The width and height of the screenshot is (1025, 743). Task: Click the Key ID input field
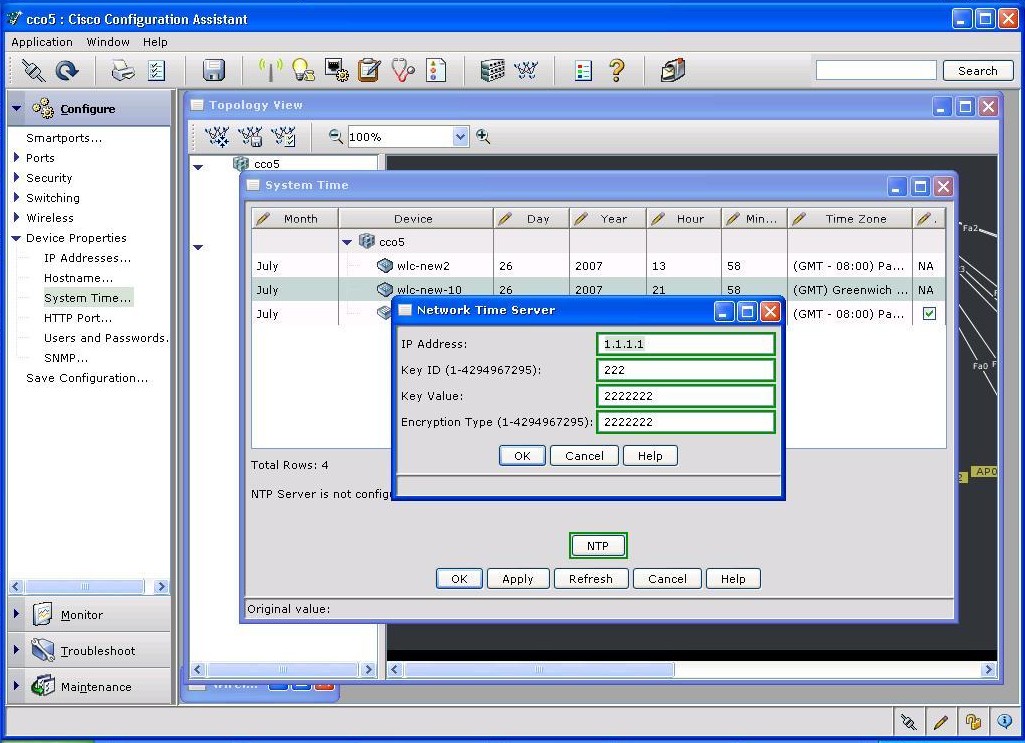pos(686,370)
